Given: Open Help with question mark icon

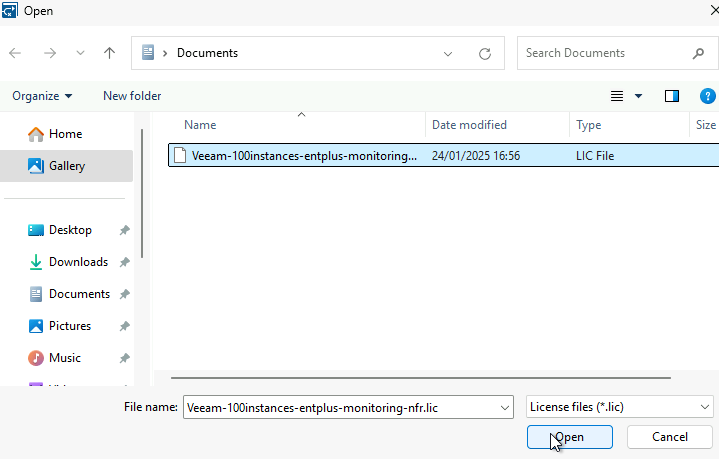Looking at the screenshot, I should [708, 96].
